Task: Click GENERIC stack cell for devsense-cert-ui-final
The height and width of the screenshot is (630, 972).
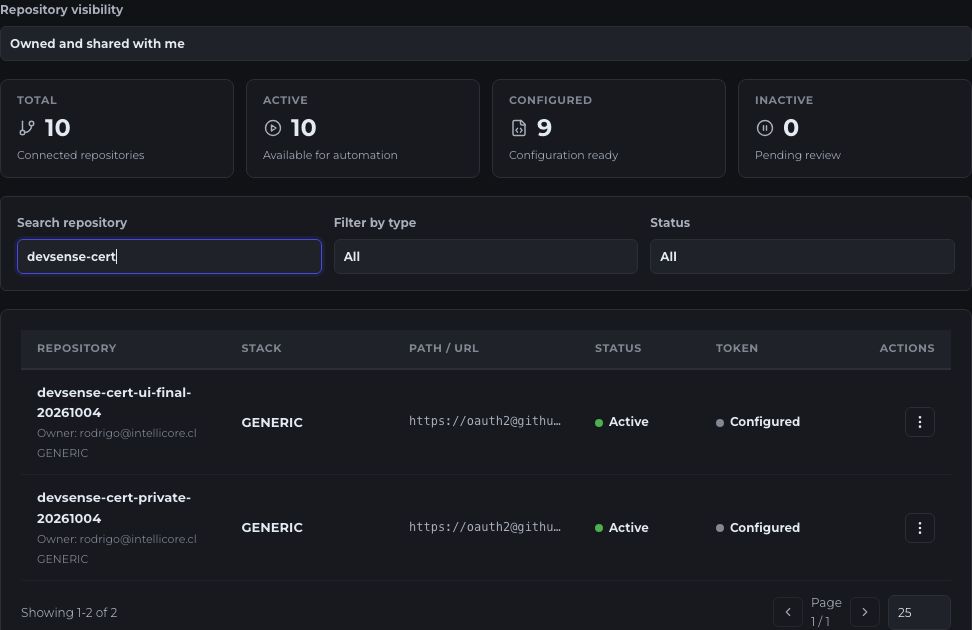Action: 272,422
